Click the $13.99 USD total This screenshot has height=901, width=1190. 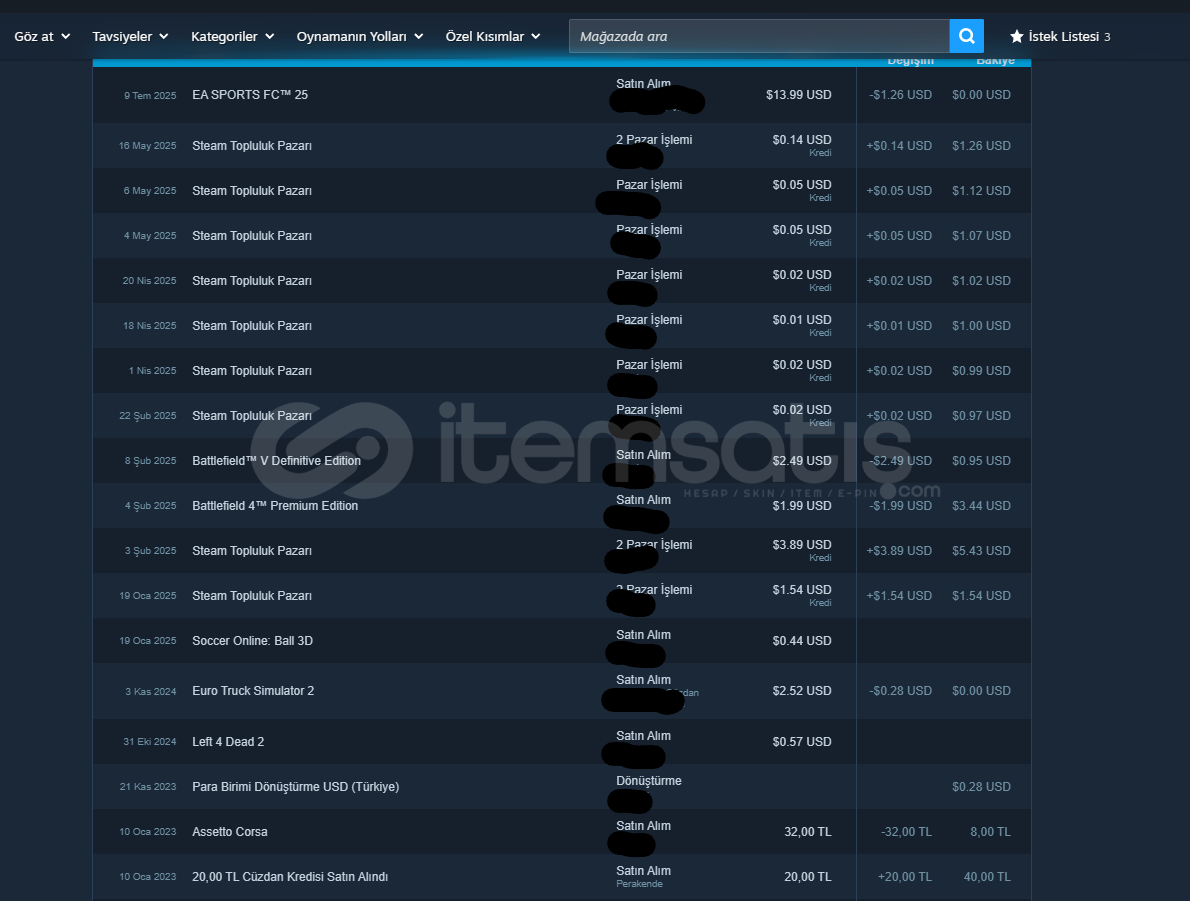point(798,95)
